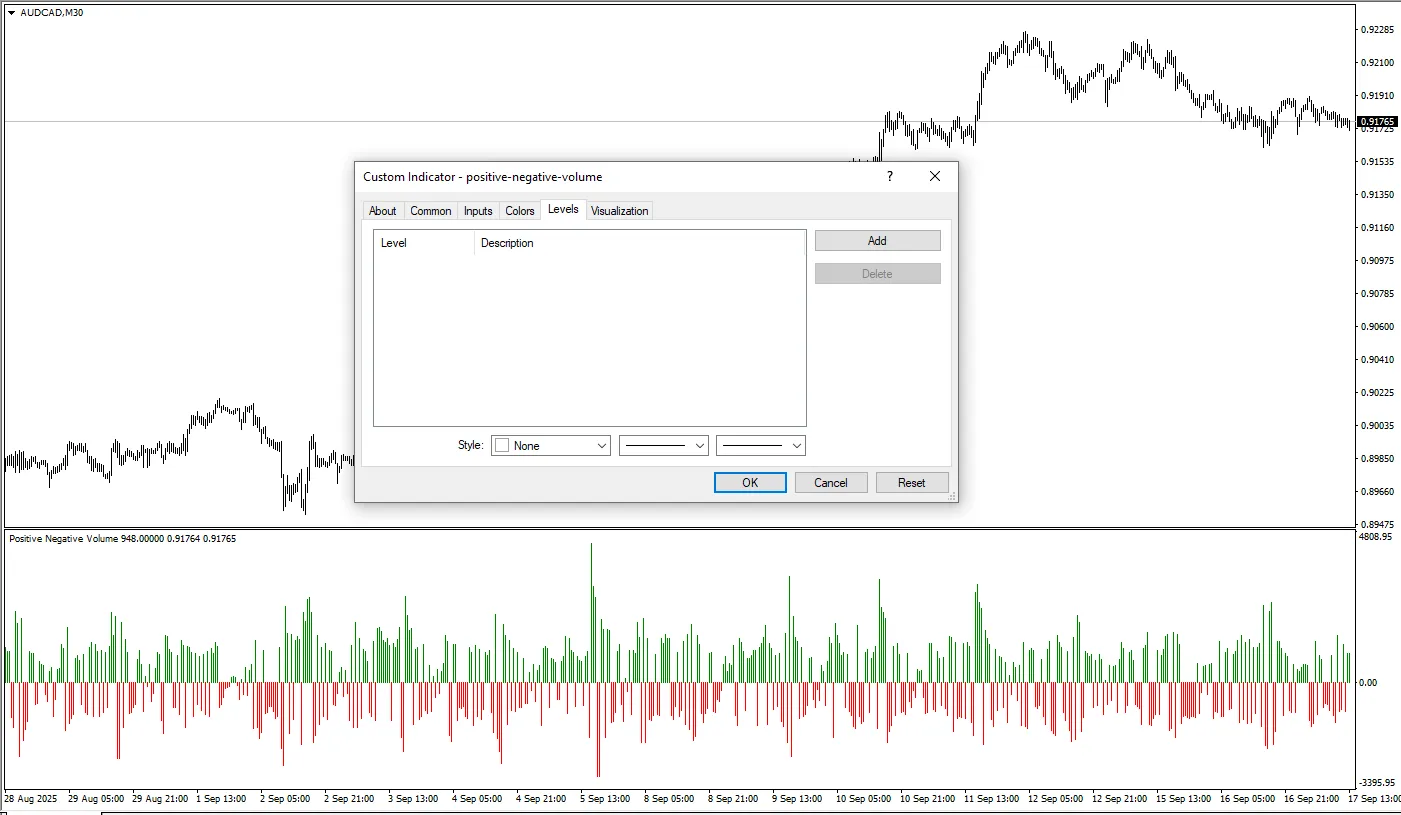The height and width of the screenshot is (815, 1401).
Task: Select the Colors tab
Action: [x=520, y=211]
